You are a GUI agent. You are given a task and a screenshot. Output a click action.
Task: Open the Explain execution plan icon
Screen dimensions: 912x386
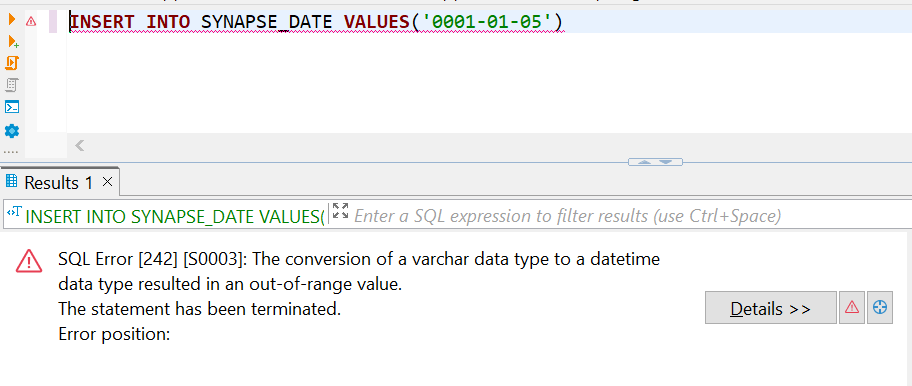coord(12,85)
